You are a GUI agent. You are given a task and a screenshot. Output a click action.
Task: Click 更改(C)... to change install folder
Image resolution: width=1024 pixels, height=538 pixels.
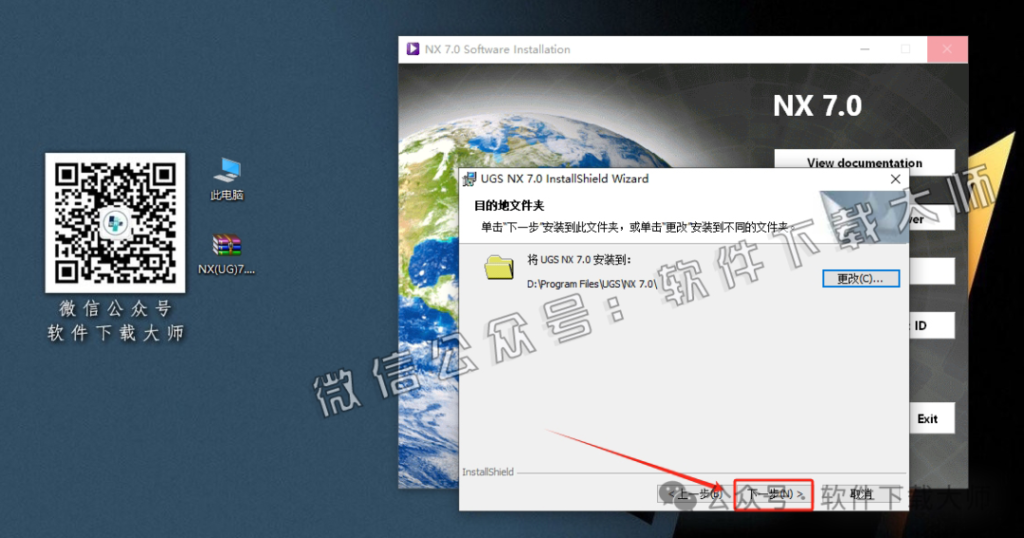(861, 279)
